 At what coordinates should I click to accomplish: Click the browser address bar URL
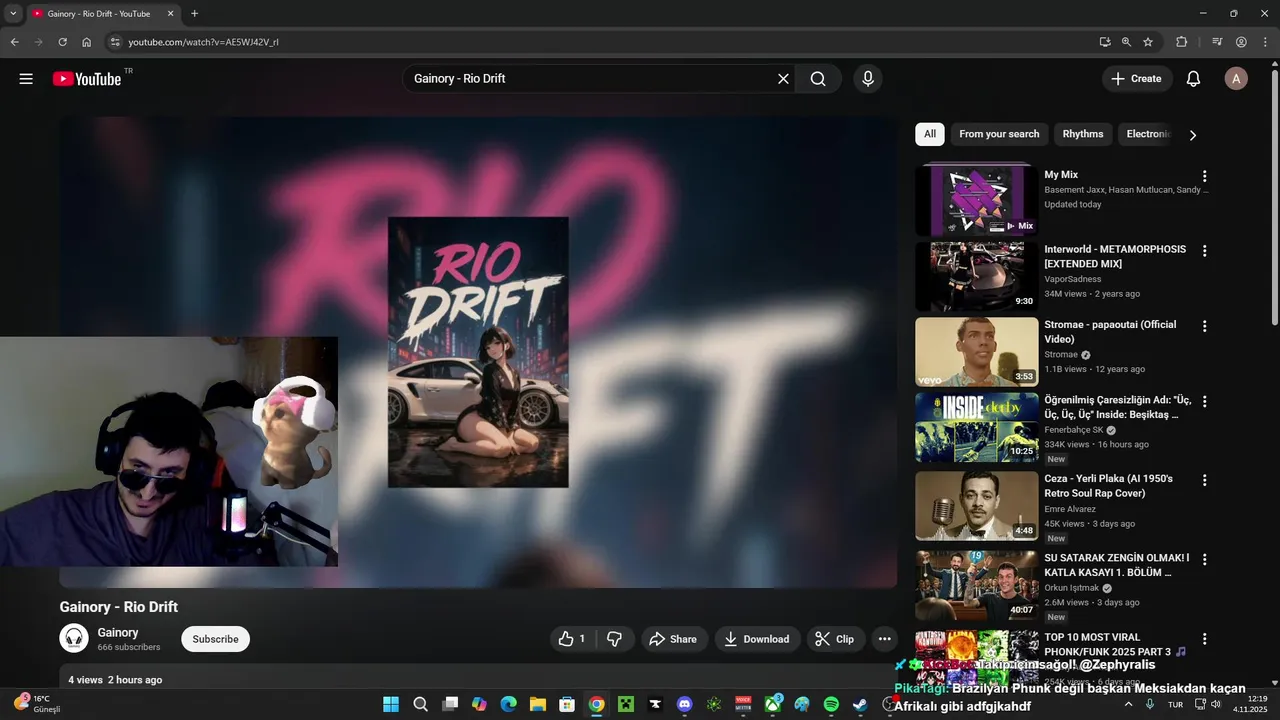coord(203,42)
